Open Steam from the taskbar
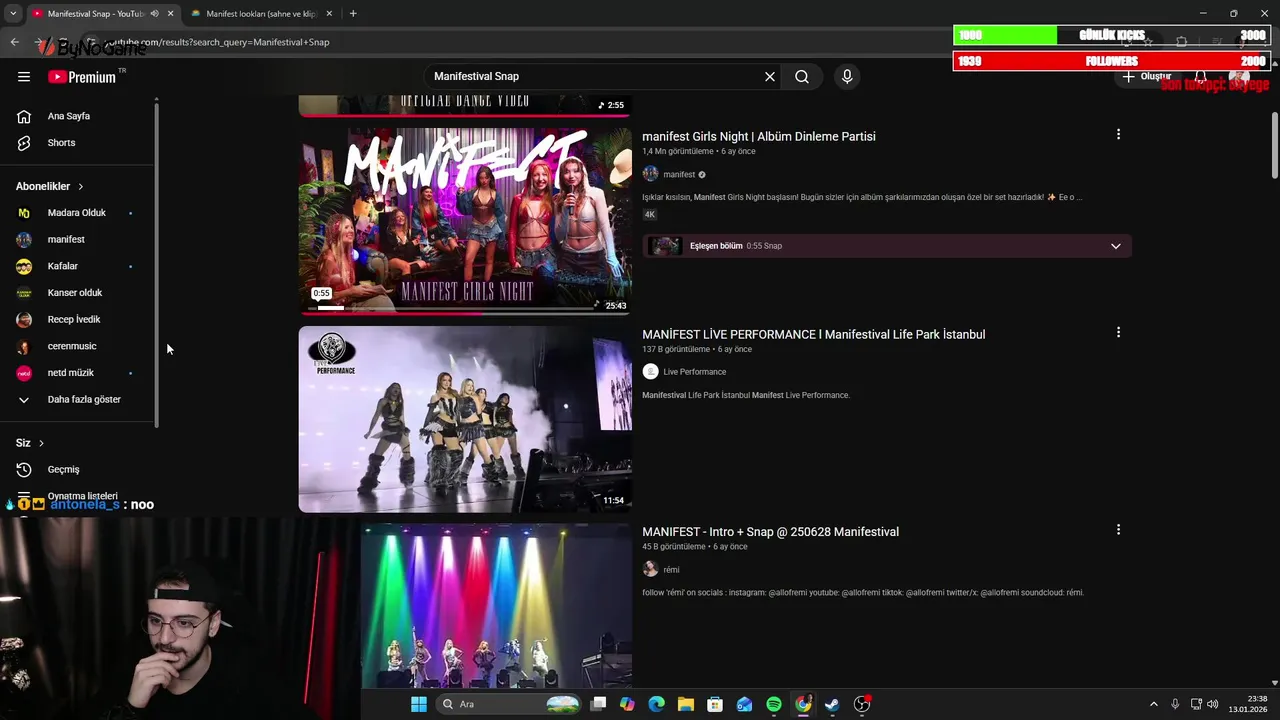1280x720 pixels. click(832, 704)
